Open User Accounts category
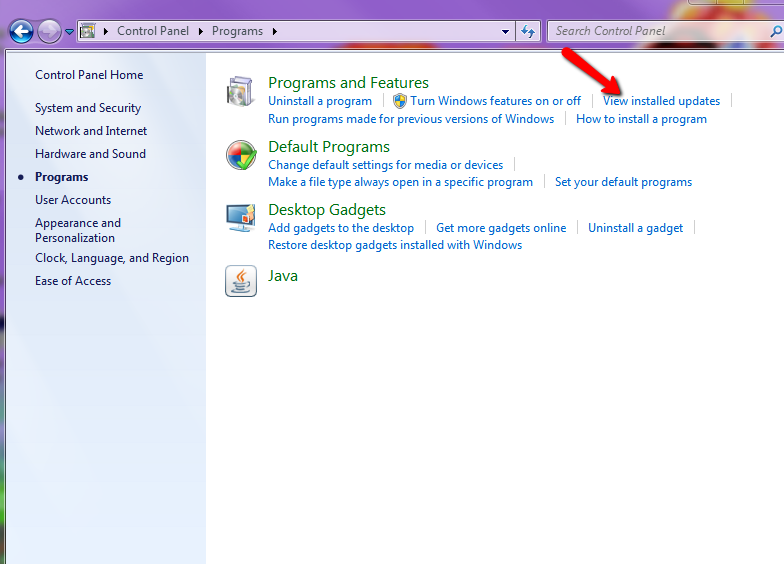The width and height of the screenshot is (784, 564). (x=73, y=200)
